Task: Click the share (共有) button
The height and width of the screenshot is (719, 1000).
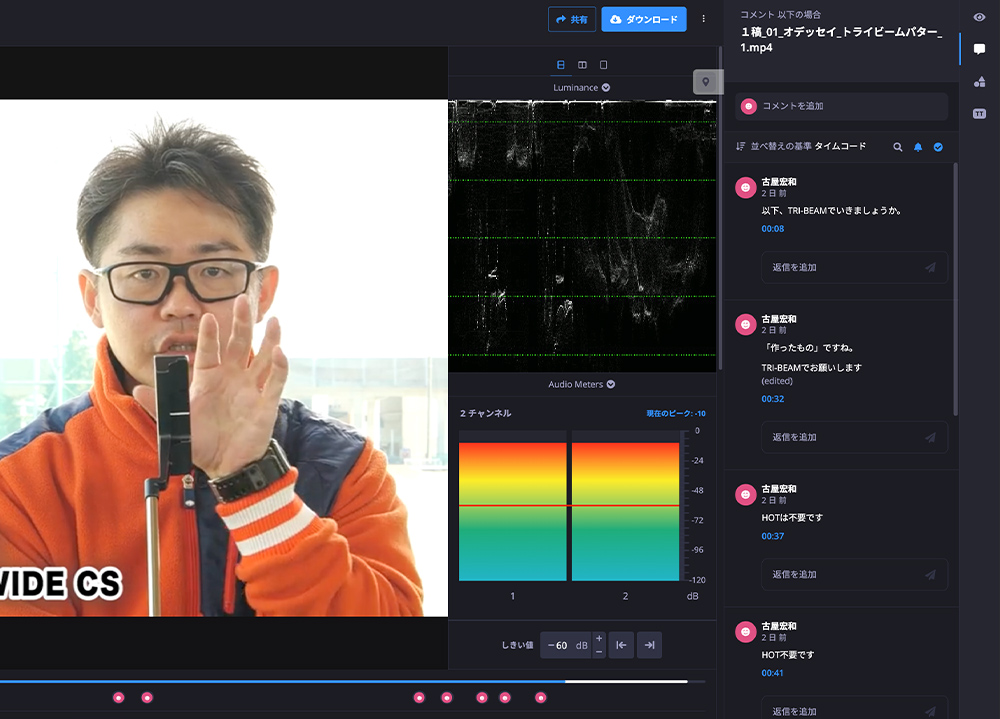Action: click(x=572, y=19)
